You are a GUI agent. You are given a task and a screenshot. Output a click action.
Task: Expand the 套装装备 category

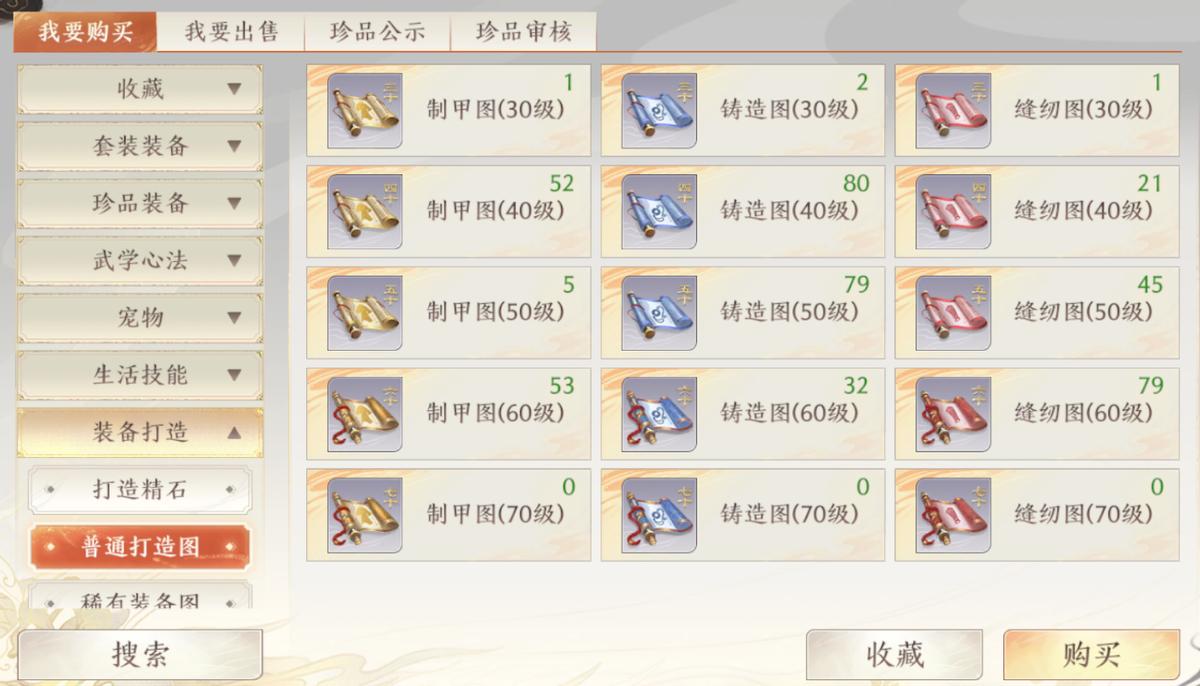pos(140,146)
